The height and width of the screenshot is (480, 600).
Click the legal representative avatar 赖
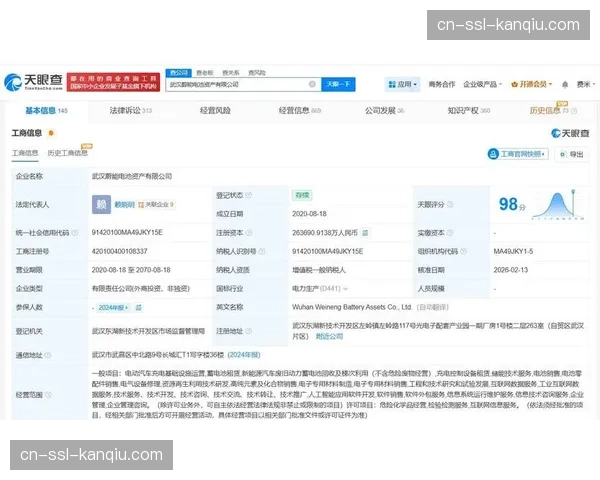pos(101,204)
